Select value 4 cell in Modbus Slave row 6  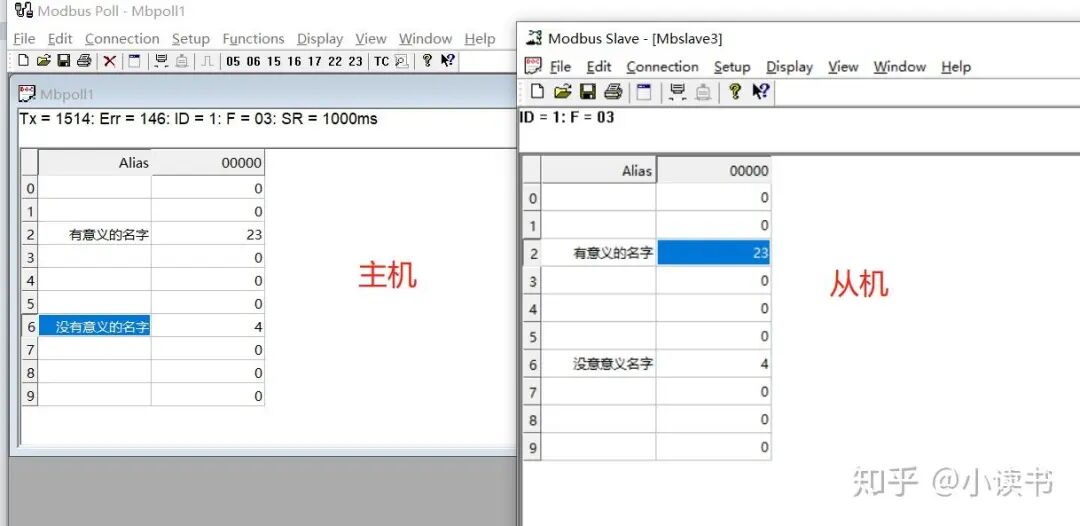click(x=713, y=364)
